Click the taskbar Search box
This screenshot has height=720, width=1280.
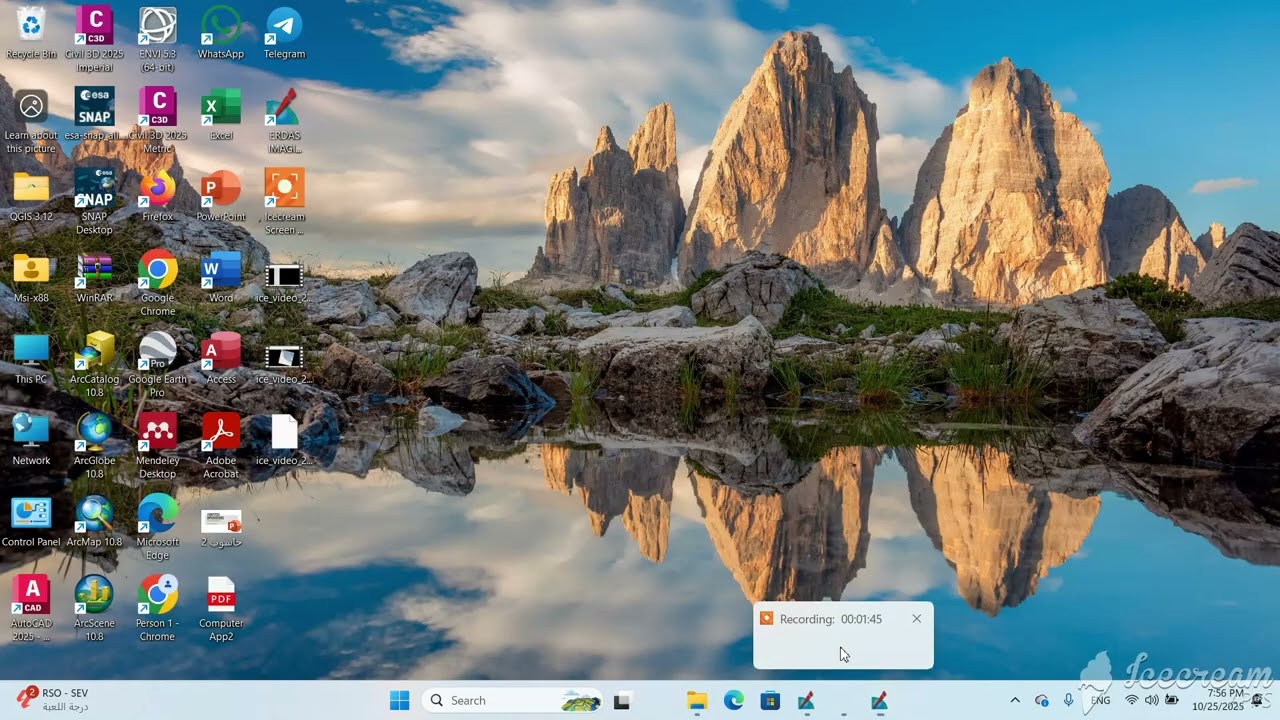point(514,701)
